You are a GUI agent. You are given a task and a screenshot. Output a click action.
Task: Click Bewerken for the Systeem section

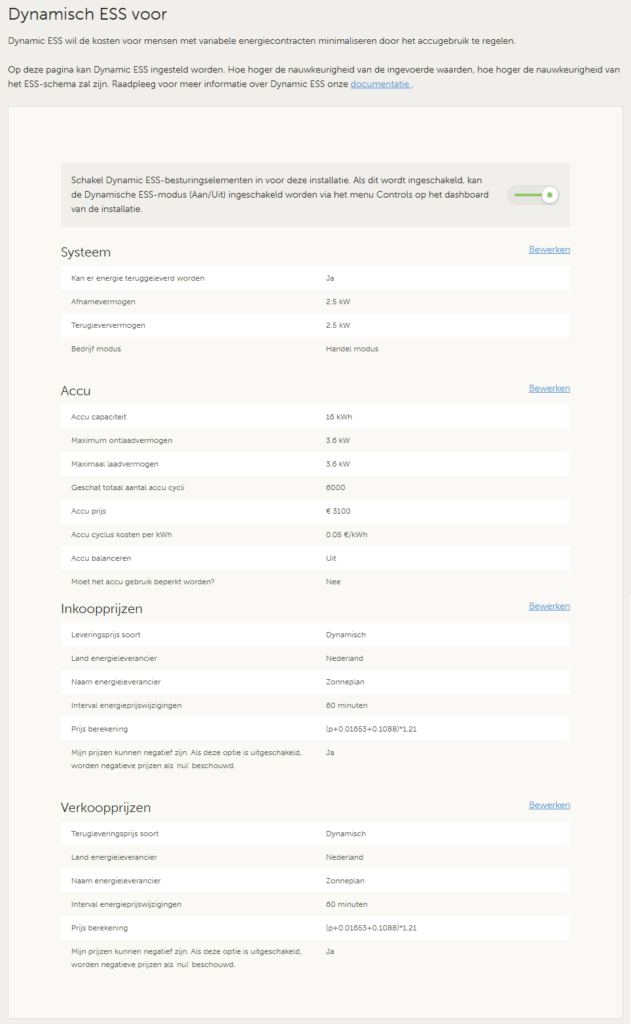point(549,249)
